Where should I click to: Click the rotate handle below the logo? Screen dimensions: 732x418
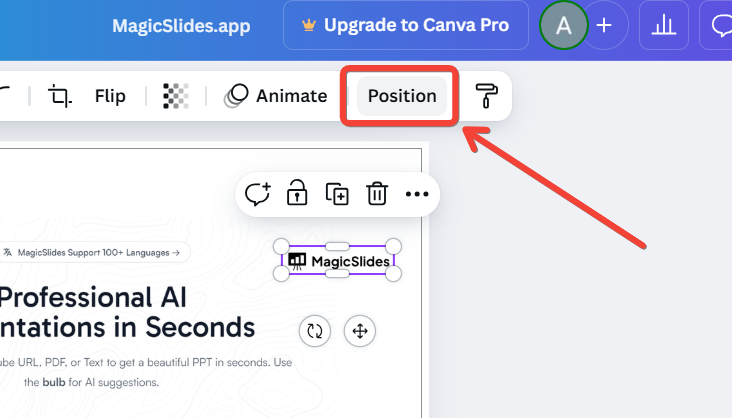tap(314, 330)
